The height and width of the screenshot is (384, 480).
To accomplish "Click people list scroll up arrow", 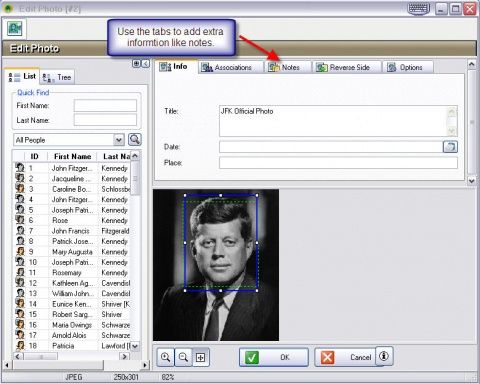I will pos(135,156).
